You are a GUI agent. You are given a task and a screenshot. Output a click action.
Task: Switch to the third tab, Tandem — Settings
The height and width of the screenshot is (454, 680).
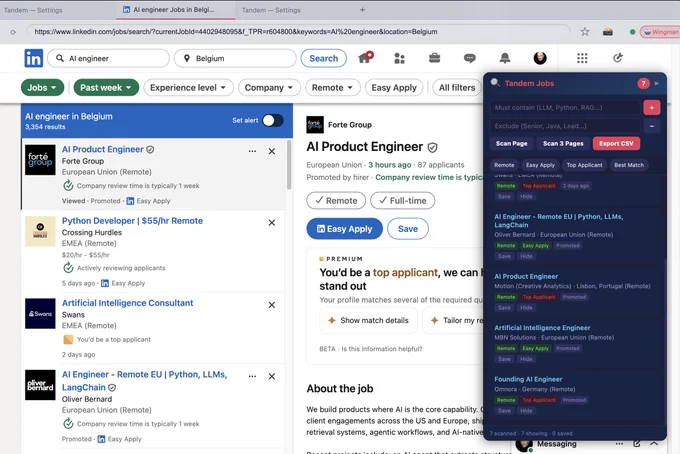(271, 10)
